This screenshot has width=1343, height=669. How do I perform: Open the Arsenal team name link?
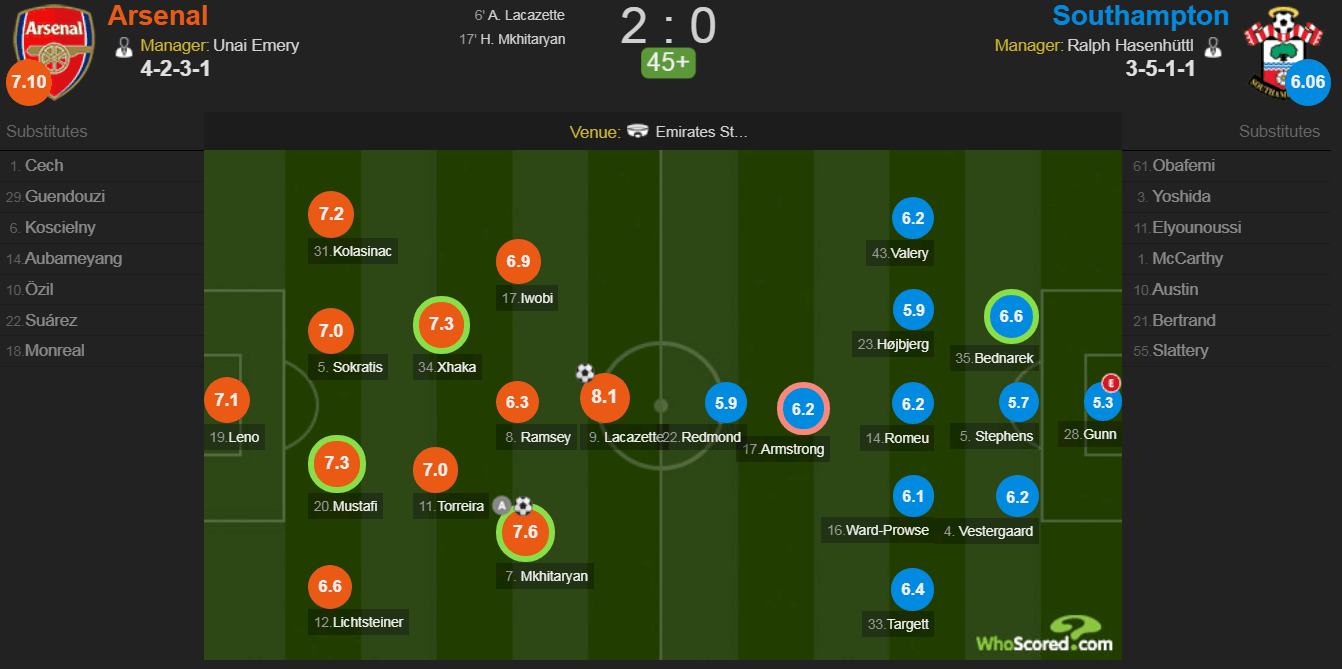pos(158,16)
